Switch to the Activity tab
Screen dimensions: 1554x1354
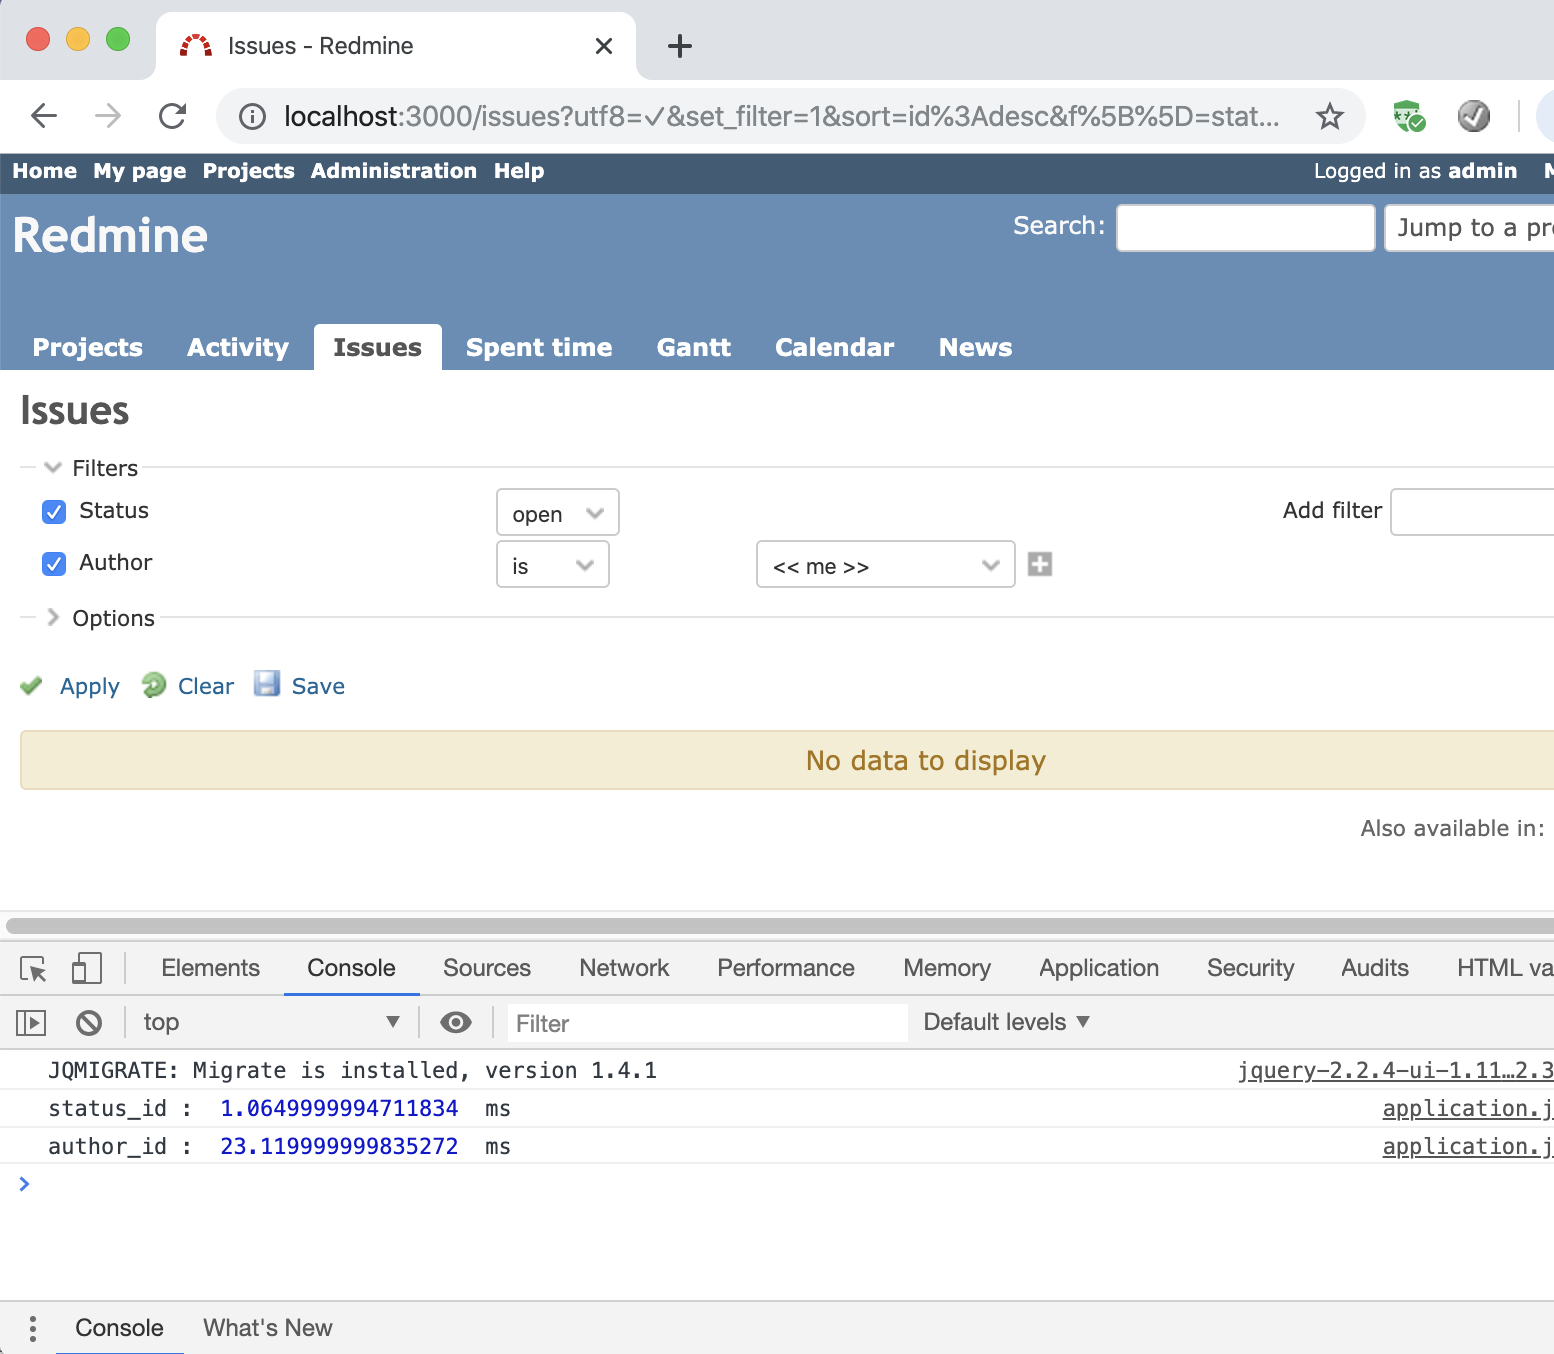click(x=238, y=347)
